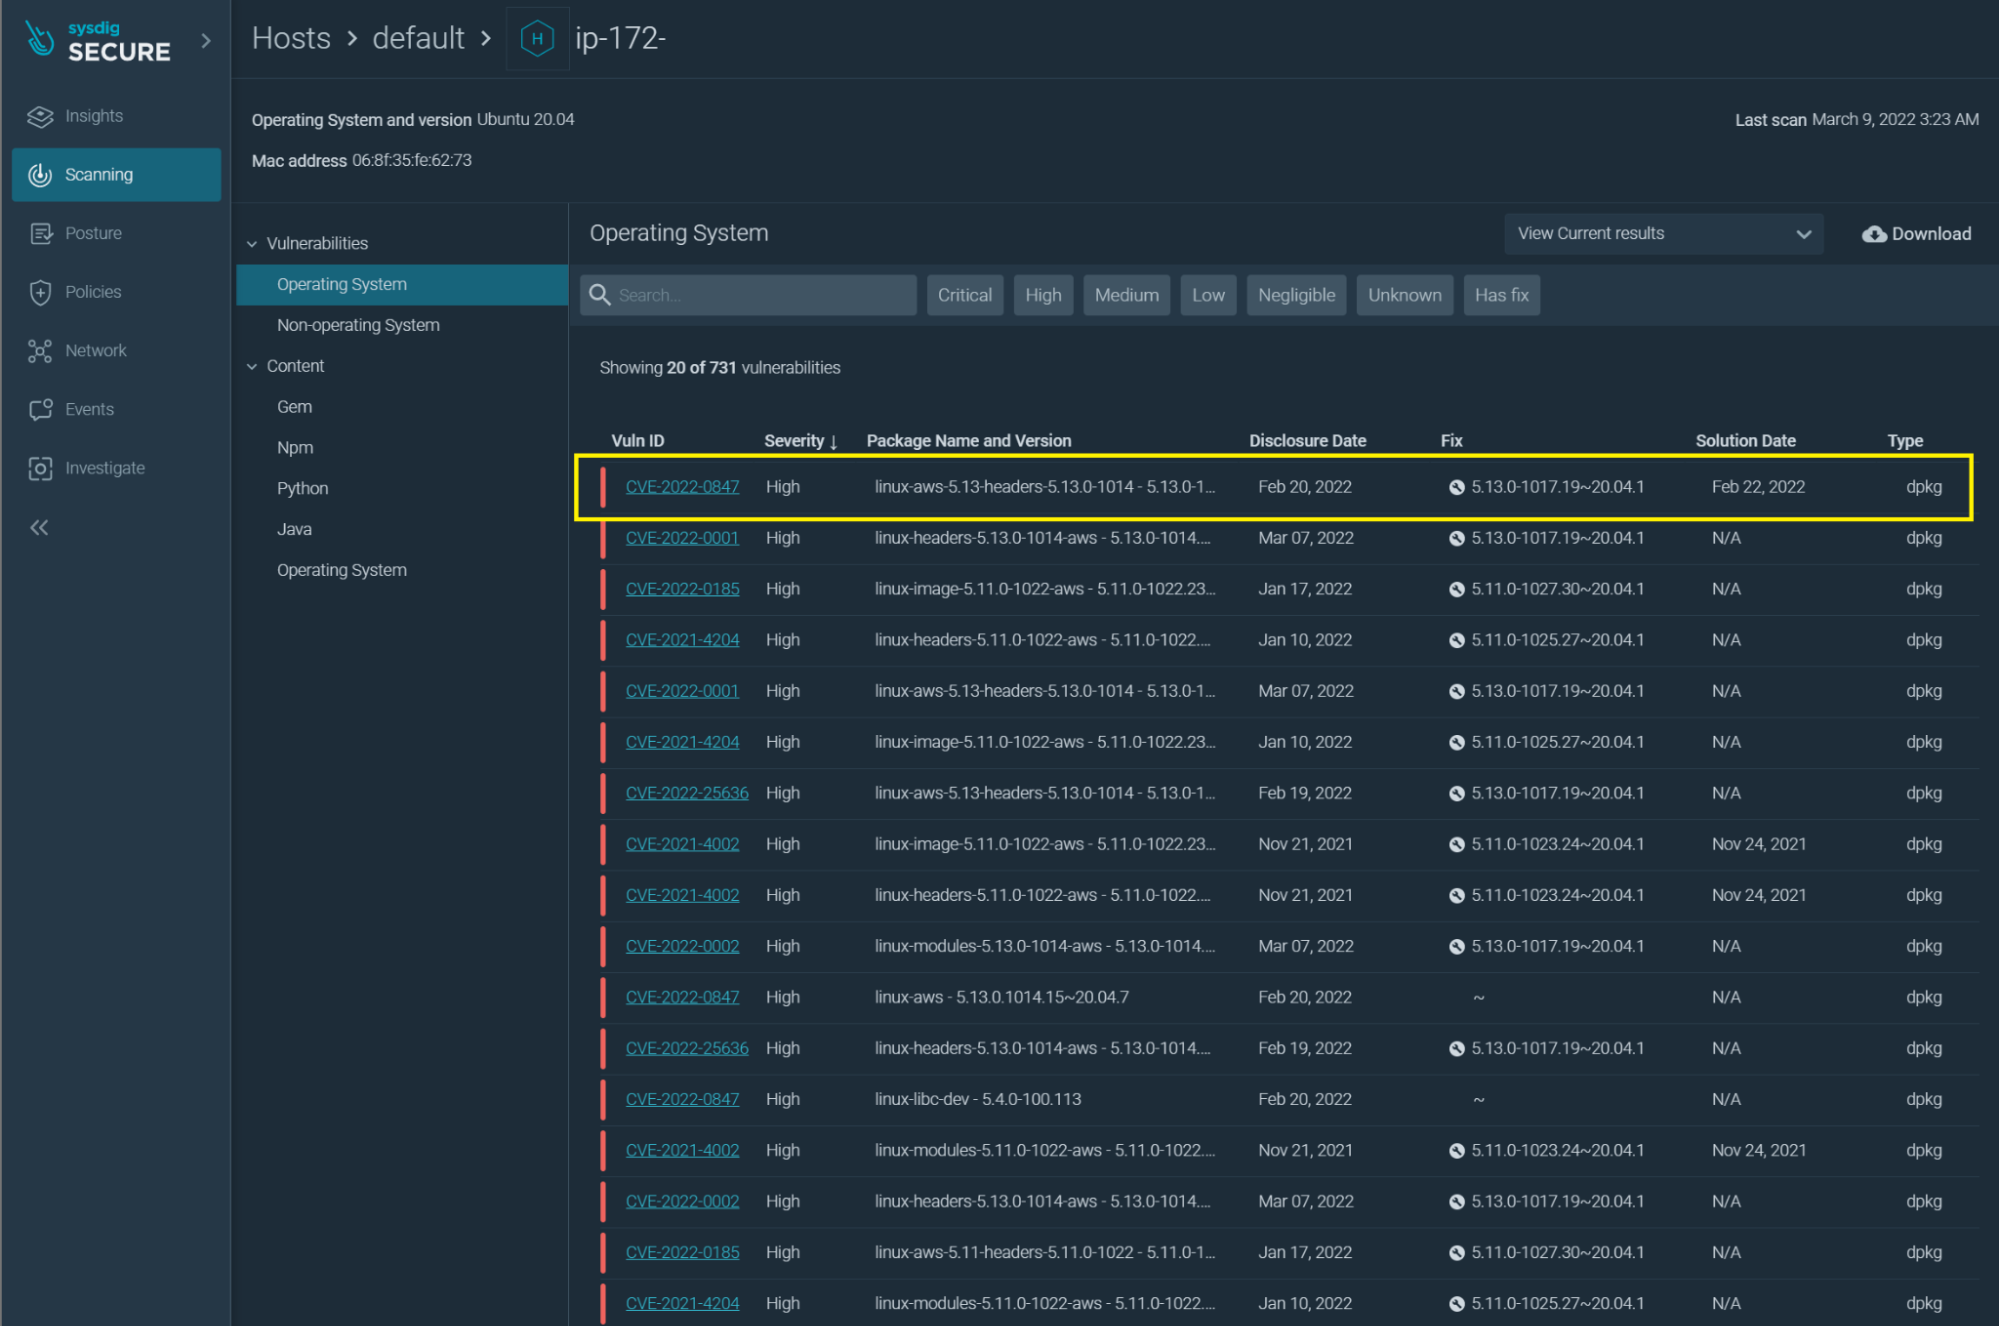Open the Insights panel
Image resolution: width=1999 pixels, height=1327 pixels.
click(92, 115)
